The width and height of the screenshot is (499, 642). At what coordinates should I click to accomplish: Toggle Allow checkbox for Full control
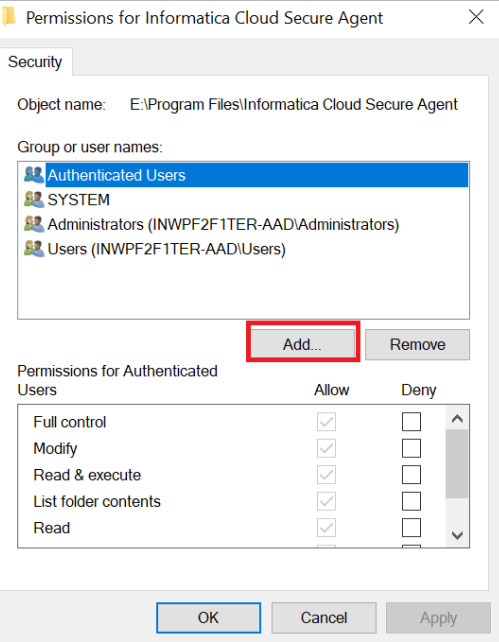[326, 422]
